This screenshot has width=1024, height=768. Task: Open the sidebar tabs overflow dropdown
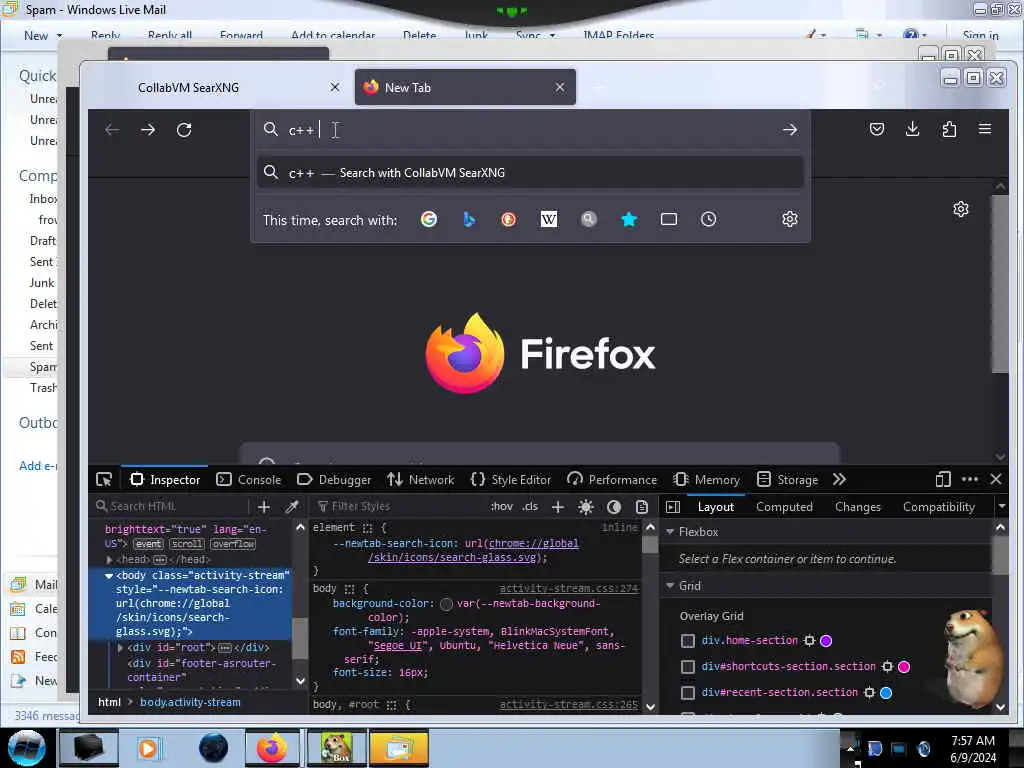[1001, 506]
